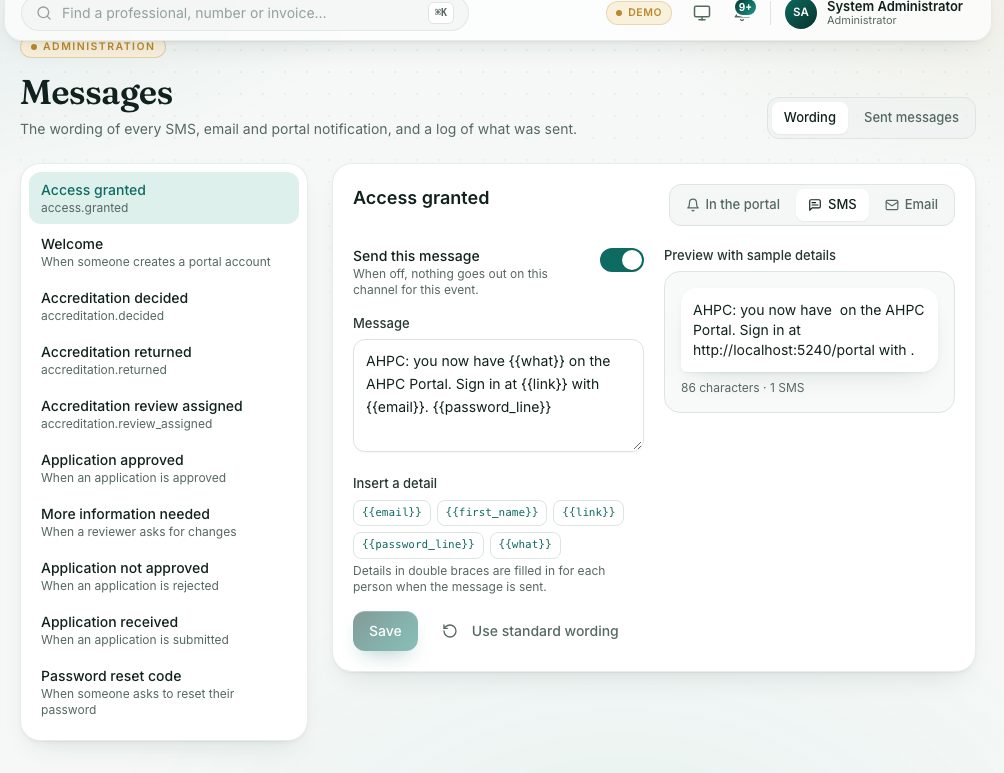Click the search magnifier icon
This screenshot has width=1004, height=773.
(x=44, y=13)
